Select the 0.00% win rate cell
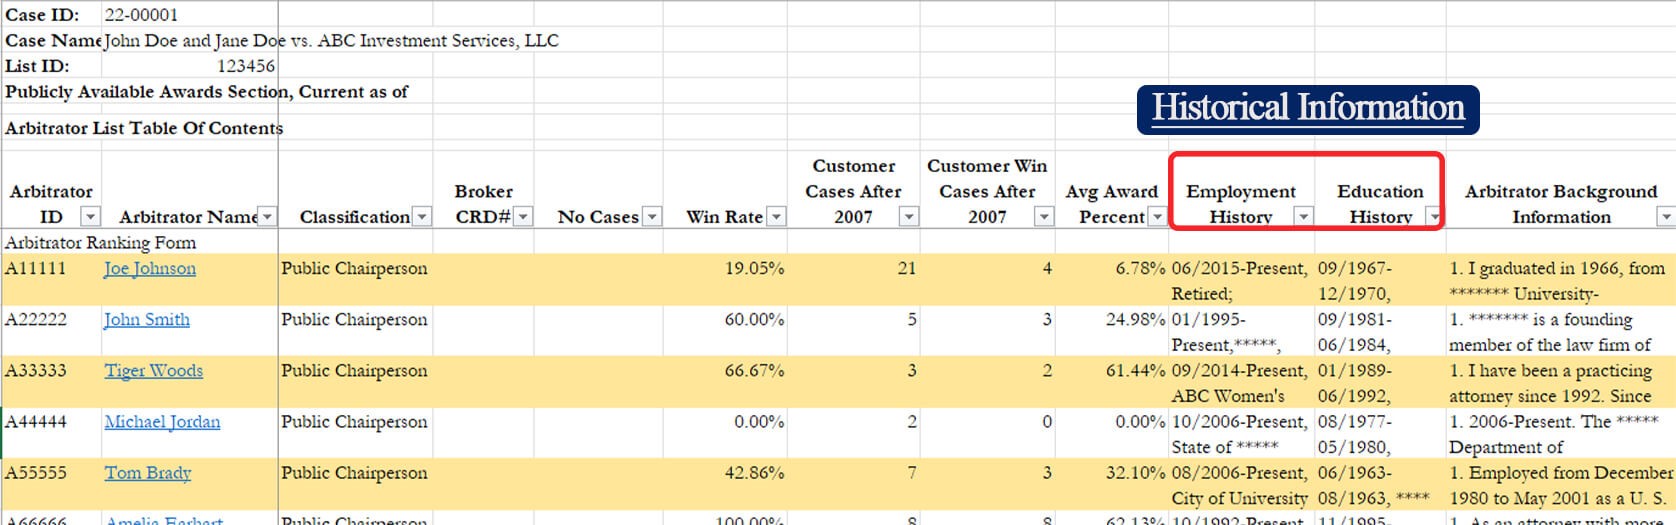Viewport: 1676px width, 525px height. pyautogui.click(x=725, y=433)
